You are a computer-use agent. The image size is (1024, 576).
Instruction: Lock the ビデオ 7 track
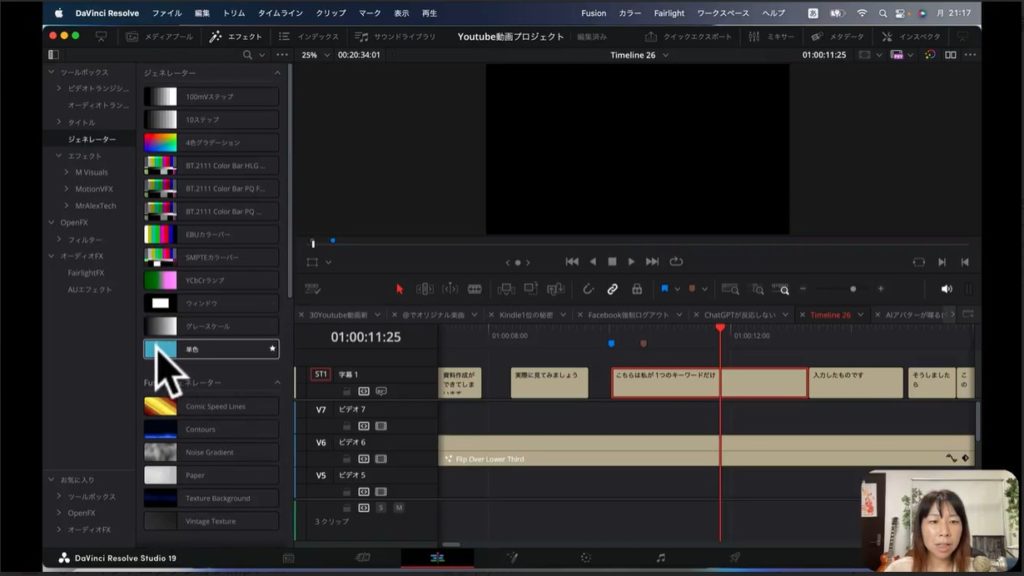pyautogui.click(x=348, y=426)
